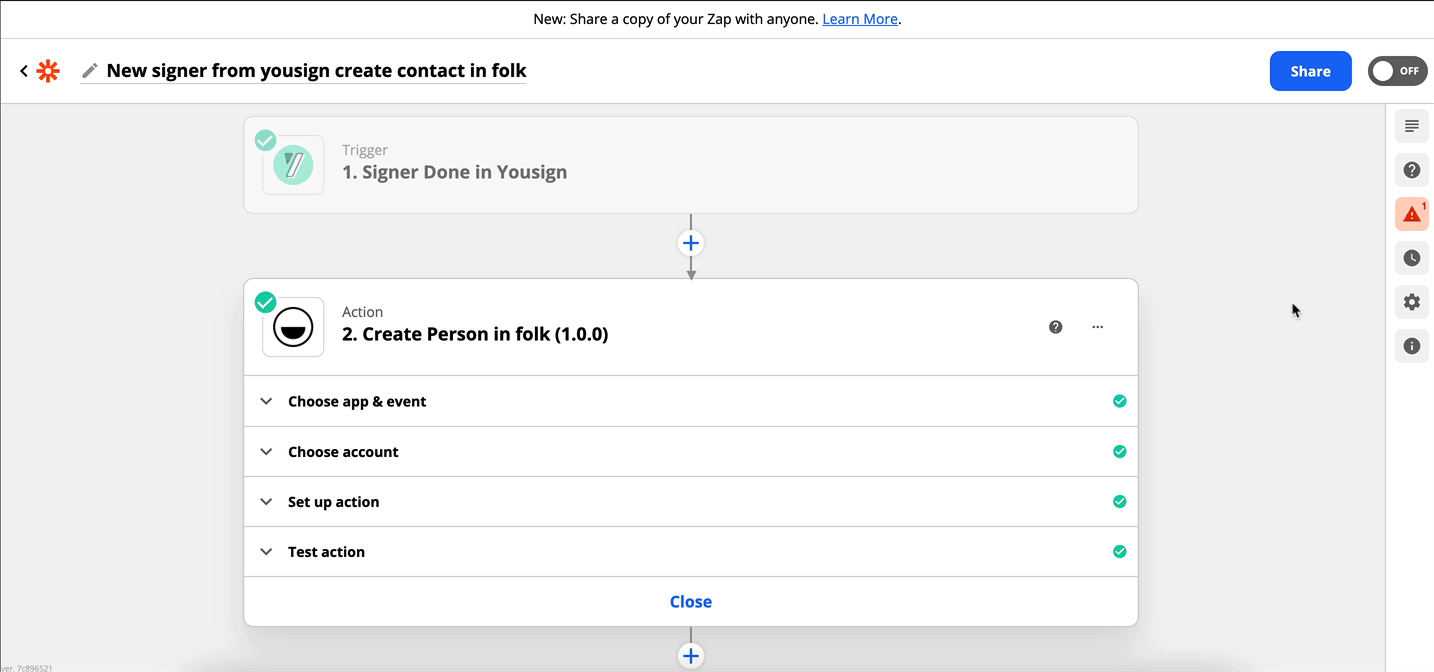1434x672 pixels.
Task: Open the Zapier logo home icon
Action: (x=48, y=71)
